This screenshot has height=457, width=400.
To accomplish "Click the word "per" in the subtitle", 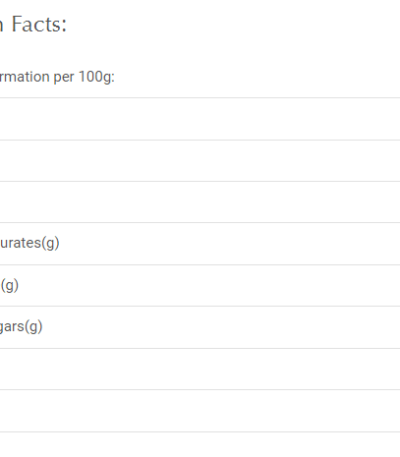I will [x=64, y=78].
